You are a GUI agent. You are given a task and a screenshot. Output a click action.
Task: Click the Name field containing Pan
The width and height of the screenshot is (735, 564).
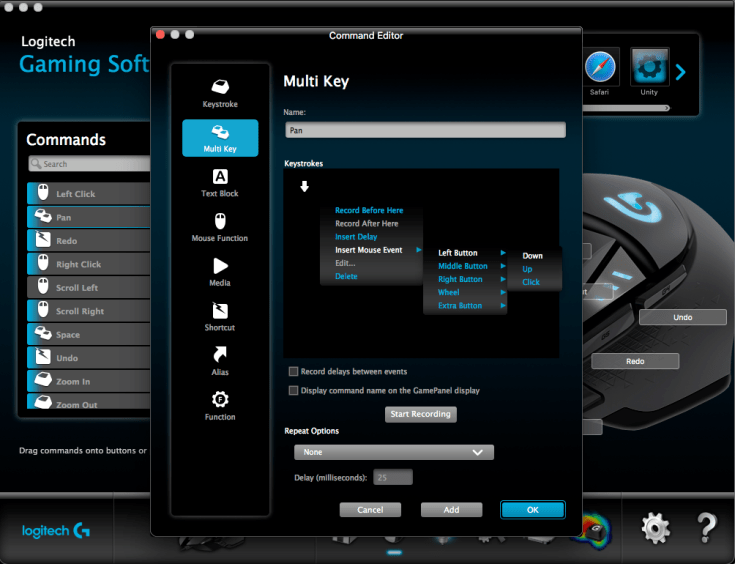425,130
